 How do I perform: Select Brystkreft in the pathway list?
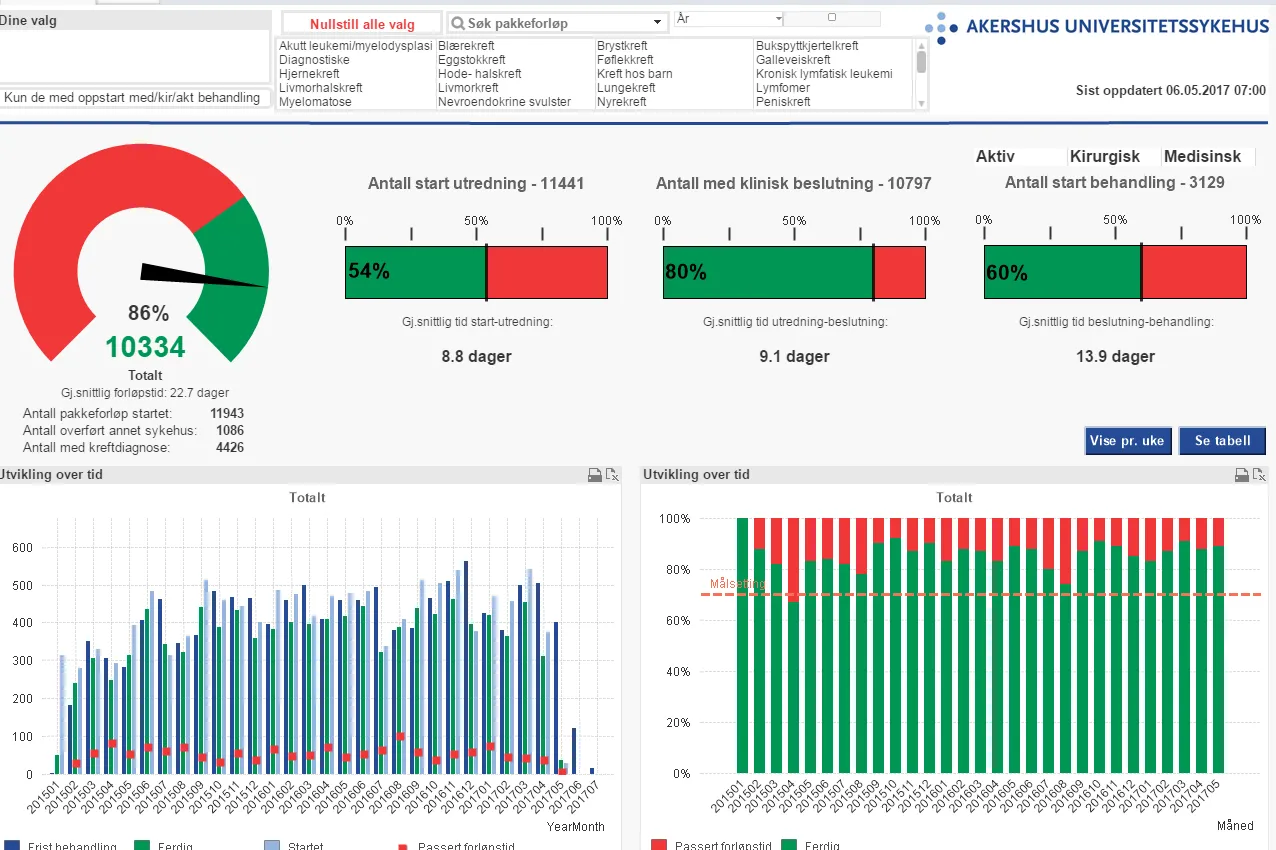click(622, 46)
